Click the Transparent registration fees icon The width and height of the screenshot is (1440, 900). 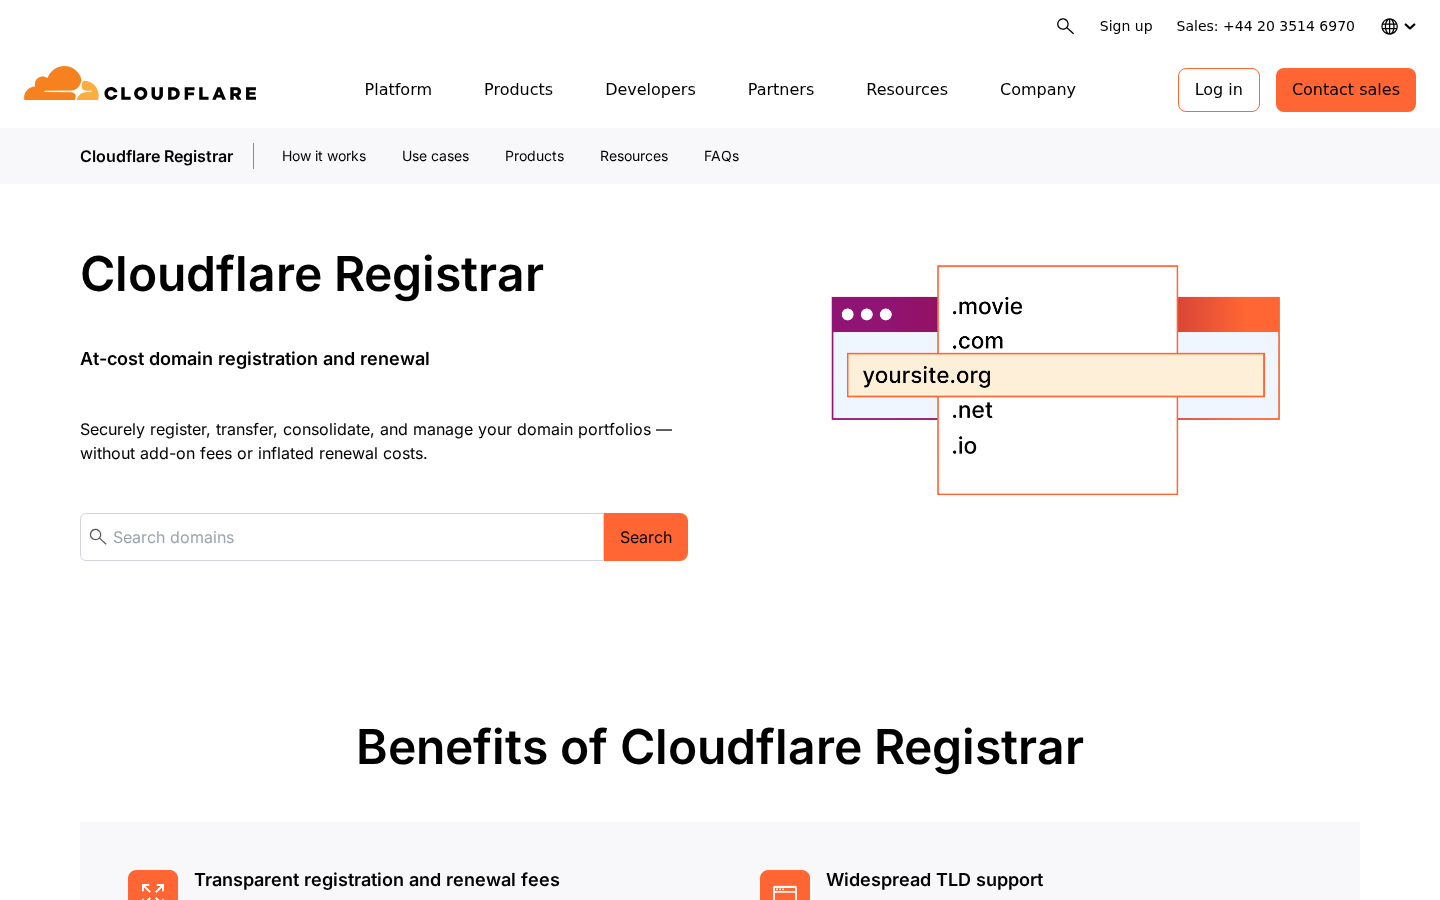click(x=153, y=885)
